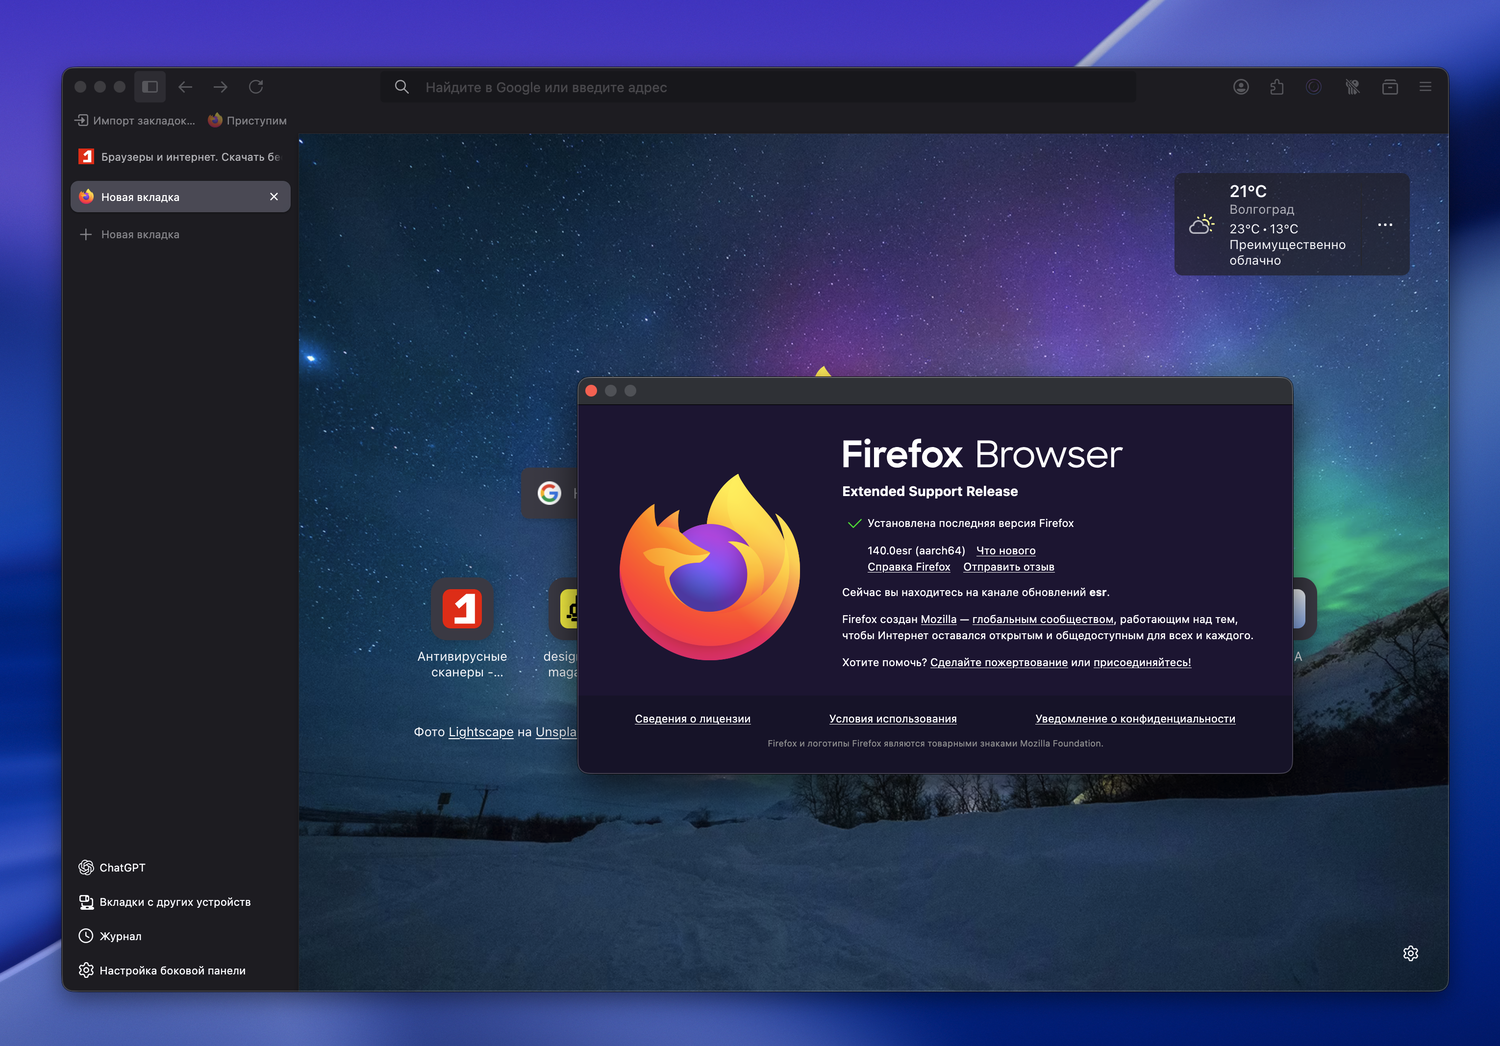This screenshot has height=1046, width=1500.
Task: Go back with the left arrow button
Action: [x=185, y=87]
